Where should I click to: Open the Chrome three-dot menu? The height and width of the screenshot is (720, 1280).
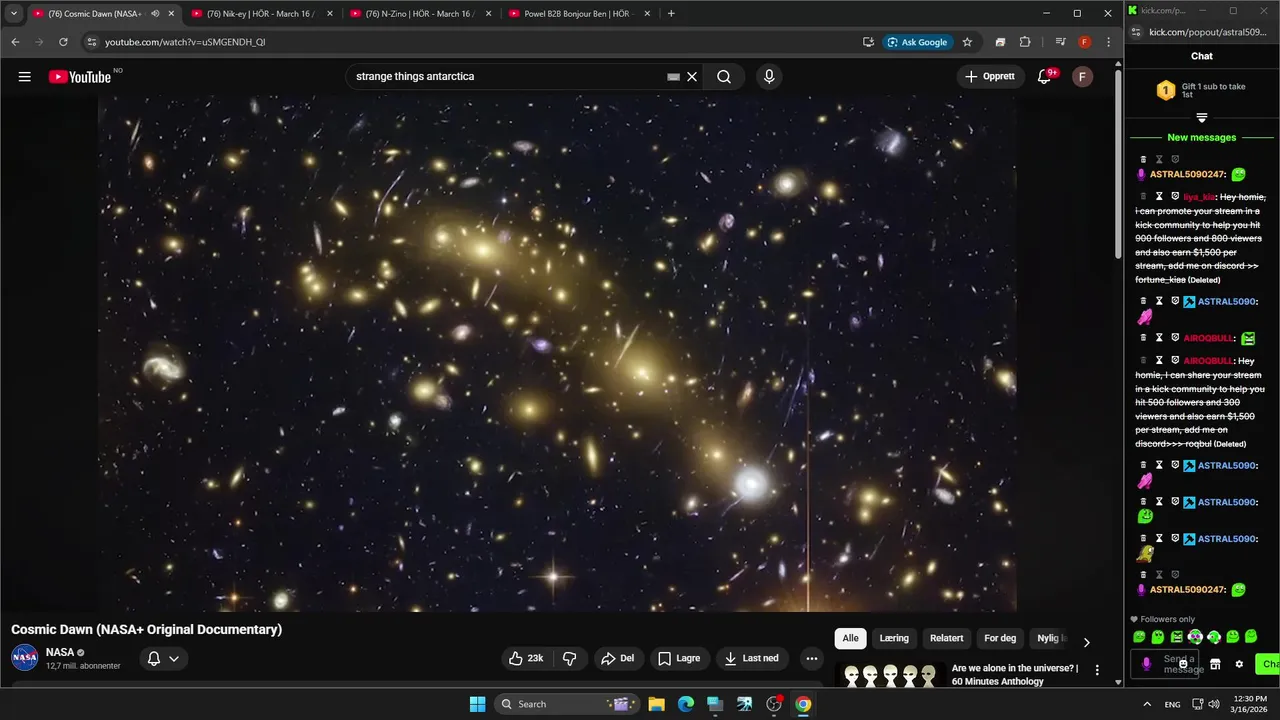pyautogui.click(x=1108, y=42)
